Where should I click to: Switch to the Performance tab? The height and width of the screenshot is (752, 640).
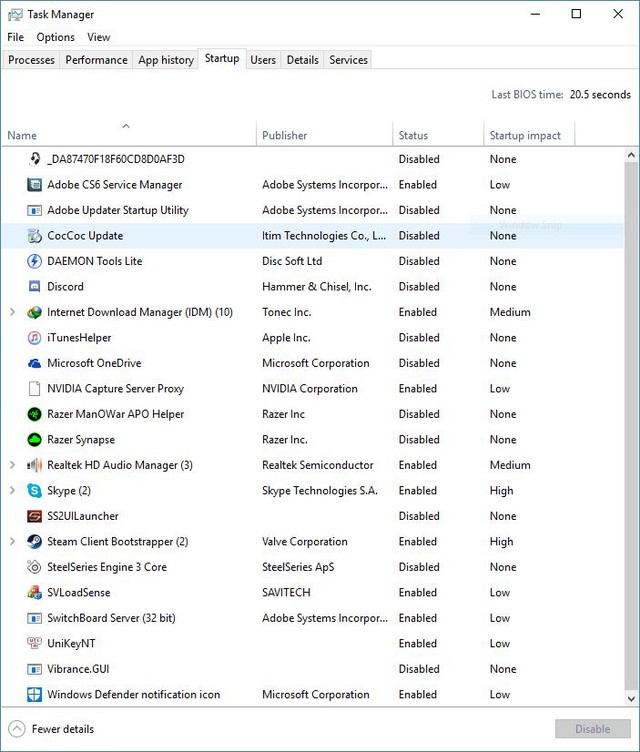coord(96,60)
